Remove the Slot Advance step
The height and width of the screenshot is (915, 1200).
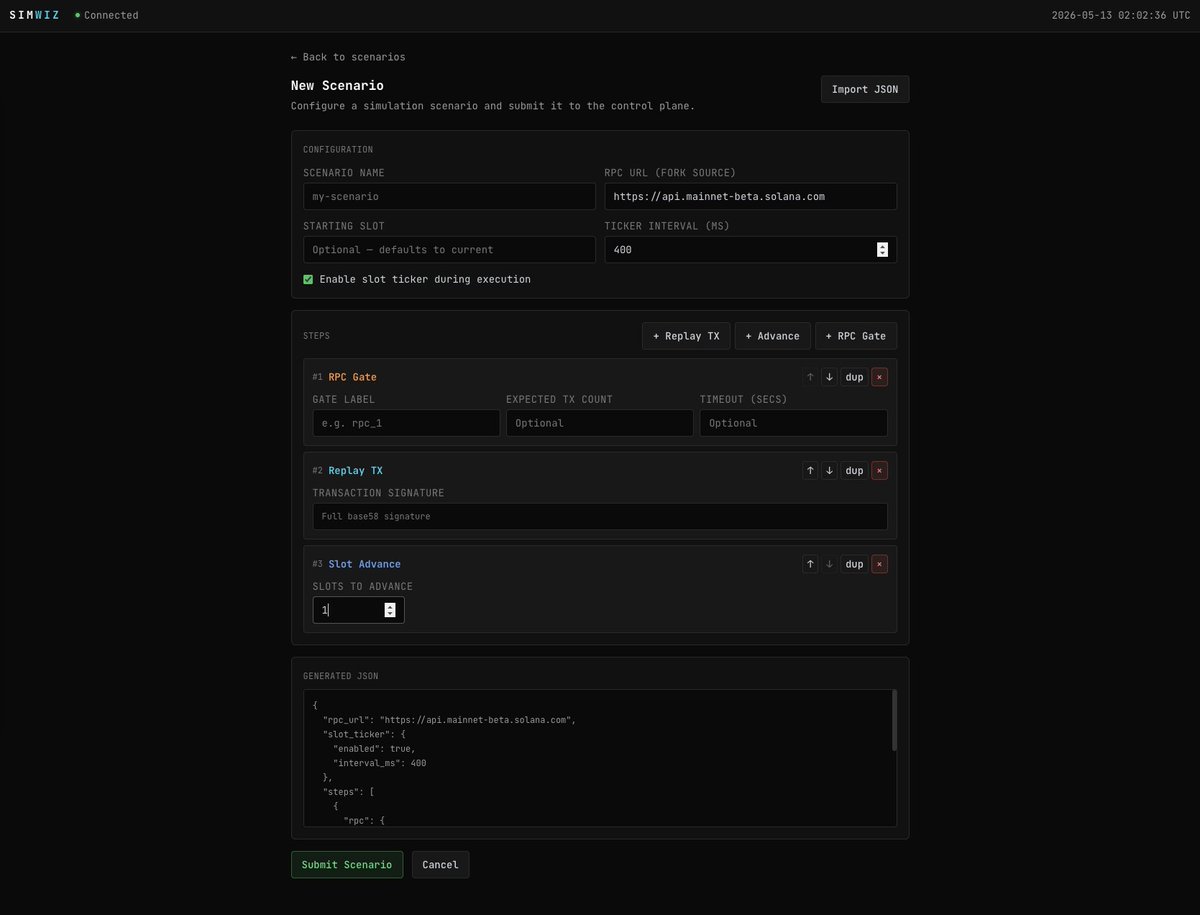pyautogui.click(x=879, y=564)
